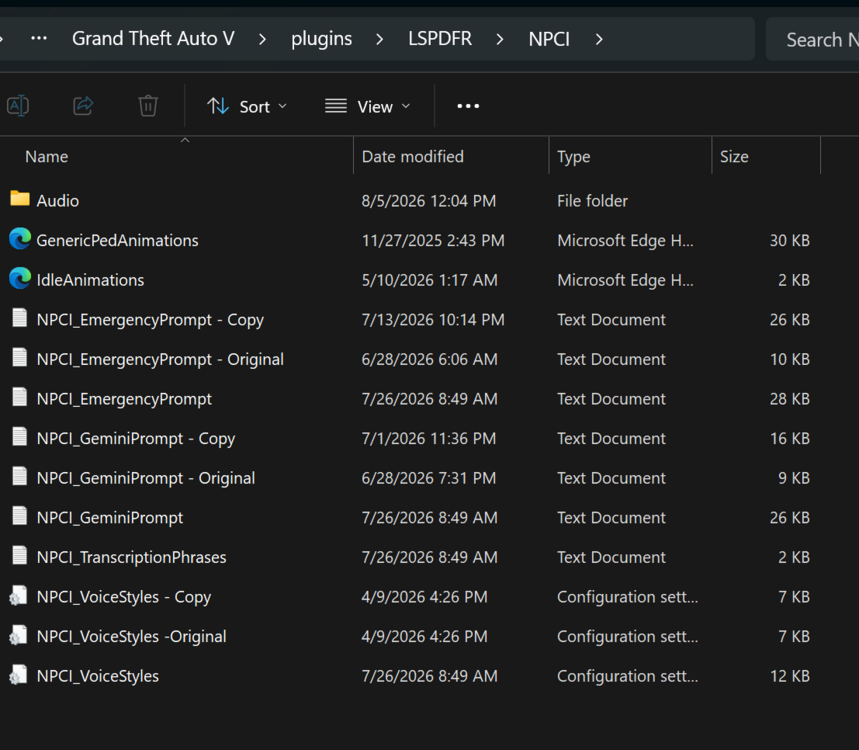Image resolution: width=859 pixels, height=750 pixels.
Task: Click date 6/28/2026 6:06 AM
Action: click(430, 359)
